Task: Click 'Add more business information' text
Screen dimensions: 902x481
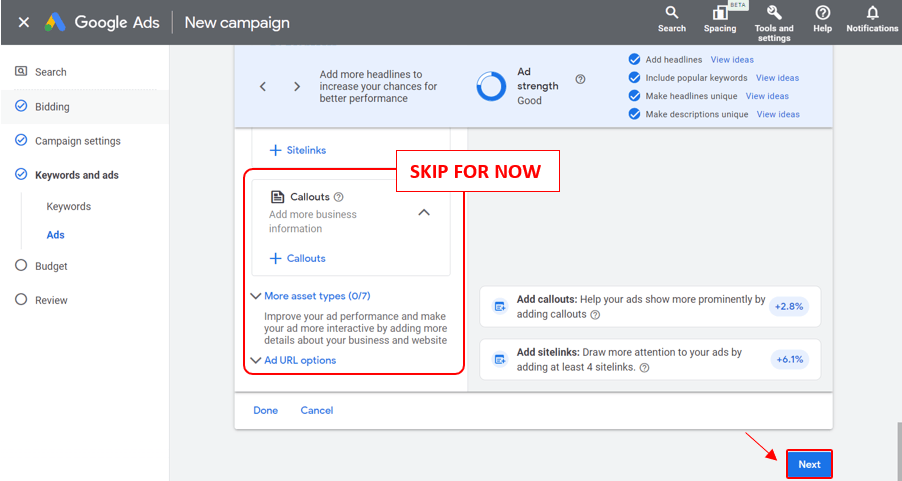Action: [313, 222]
